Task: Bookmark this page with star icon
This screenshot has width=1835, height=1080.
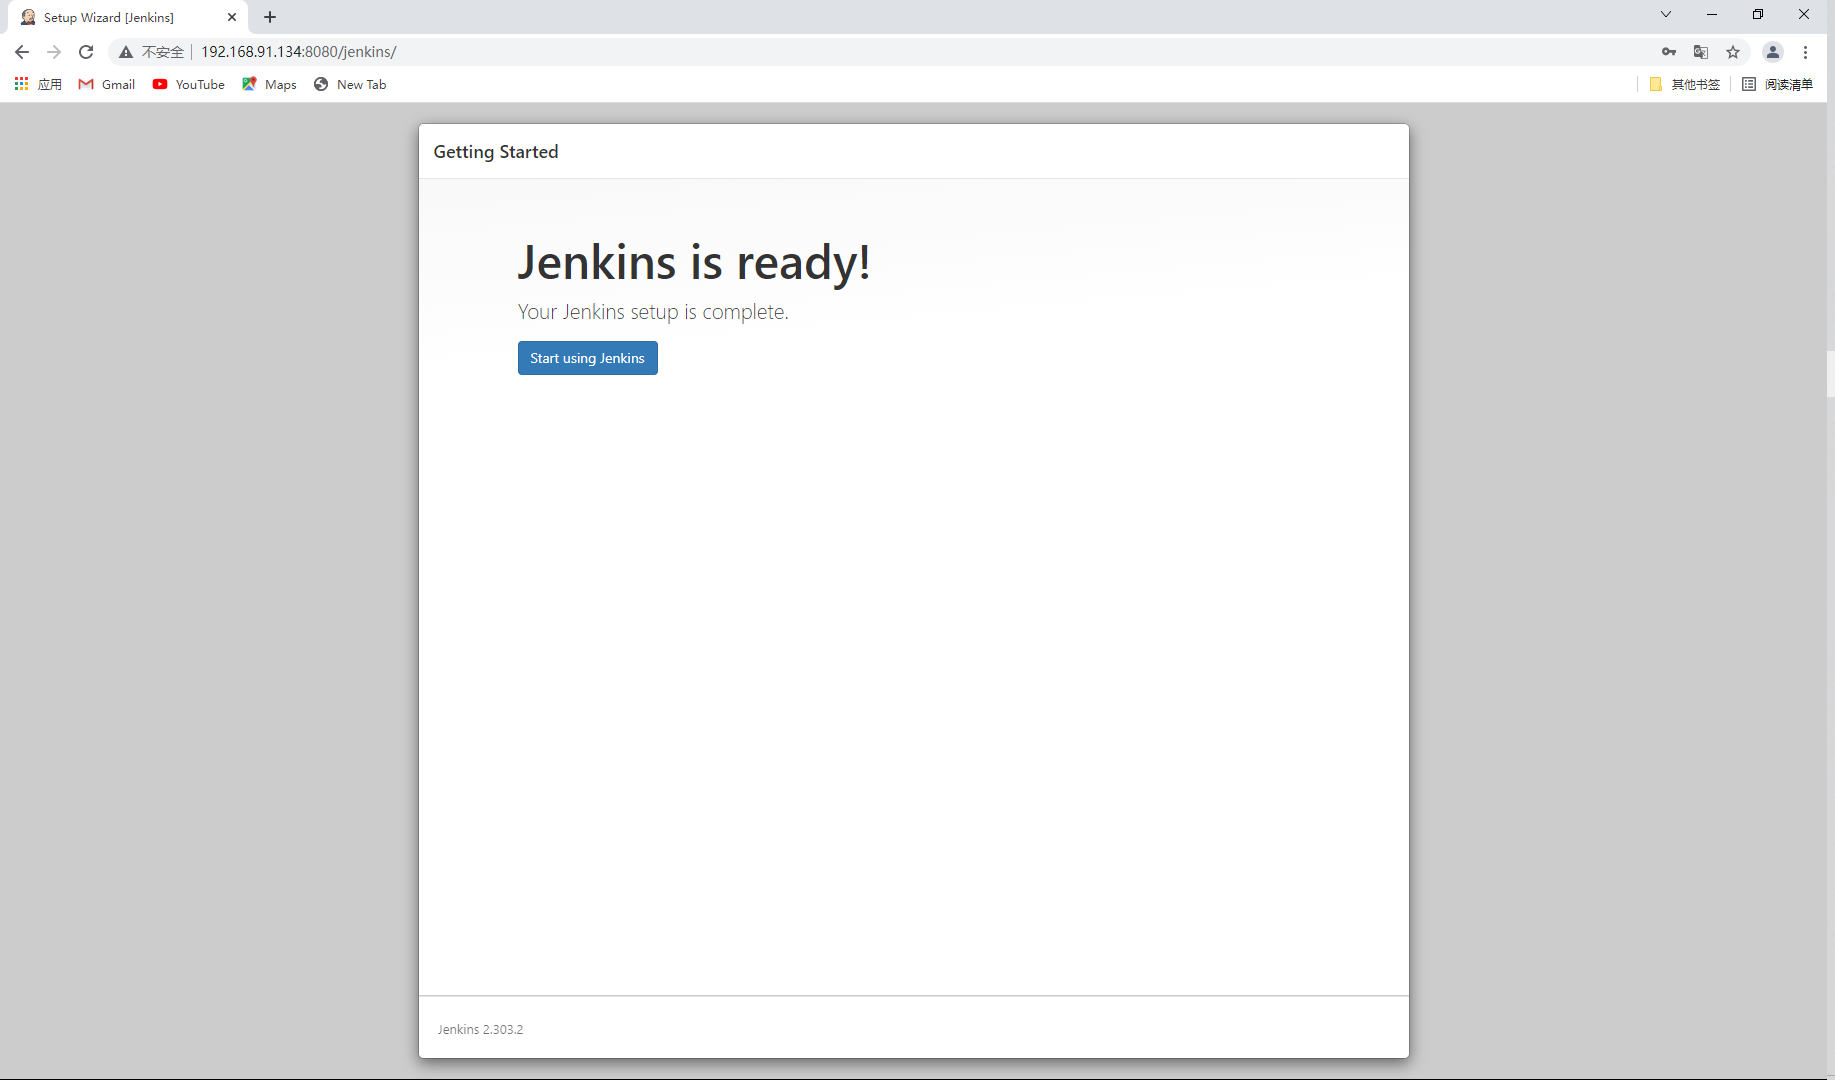Action: click(1733, 52)
